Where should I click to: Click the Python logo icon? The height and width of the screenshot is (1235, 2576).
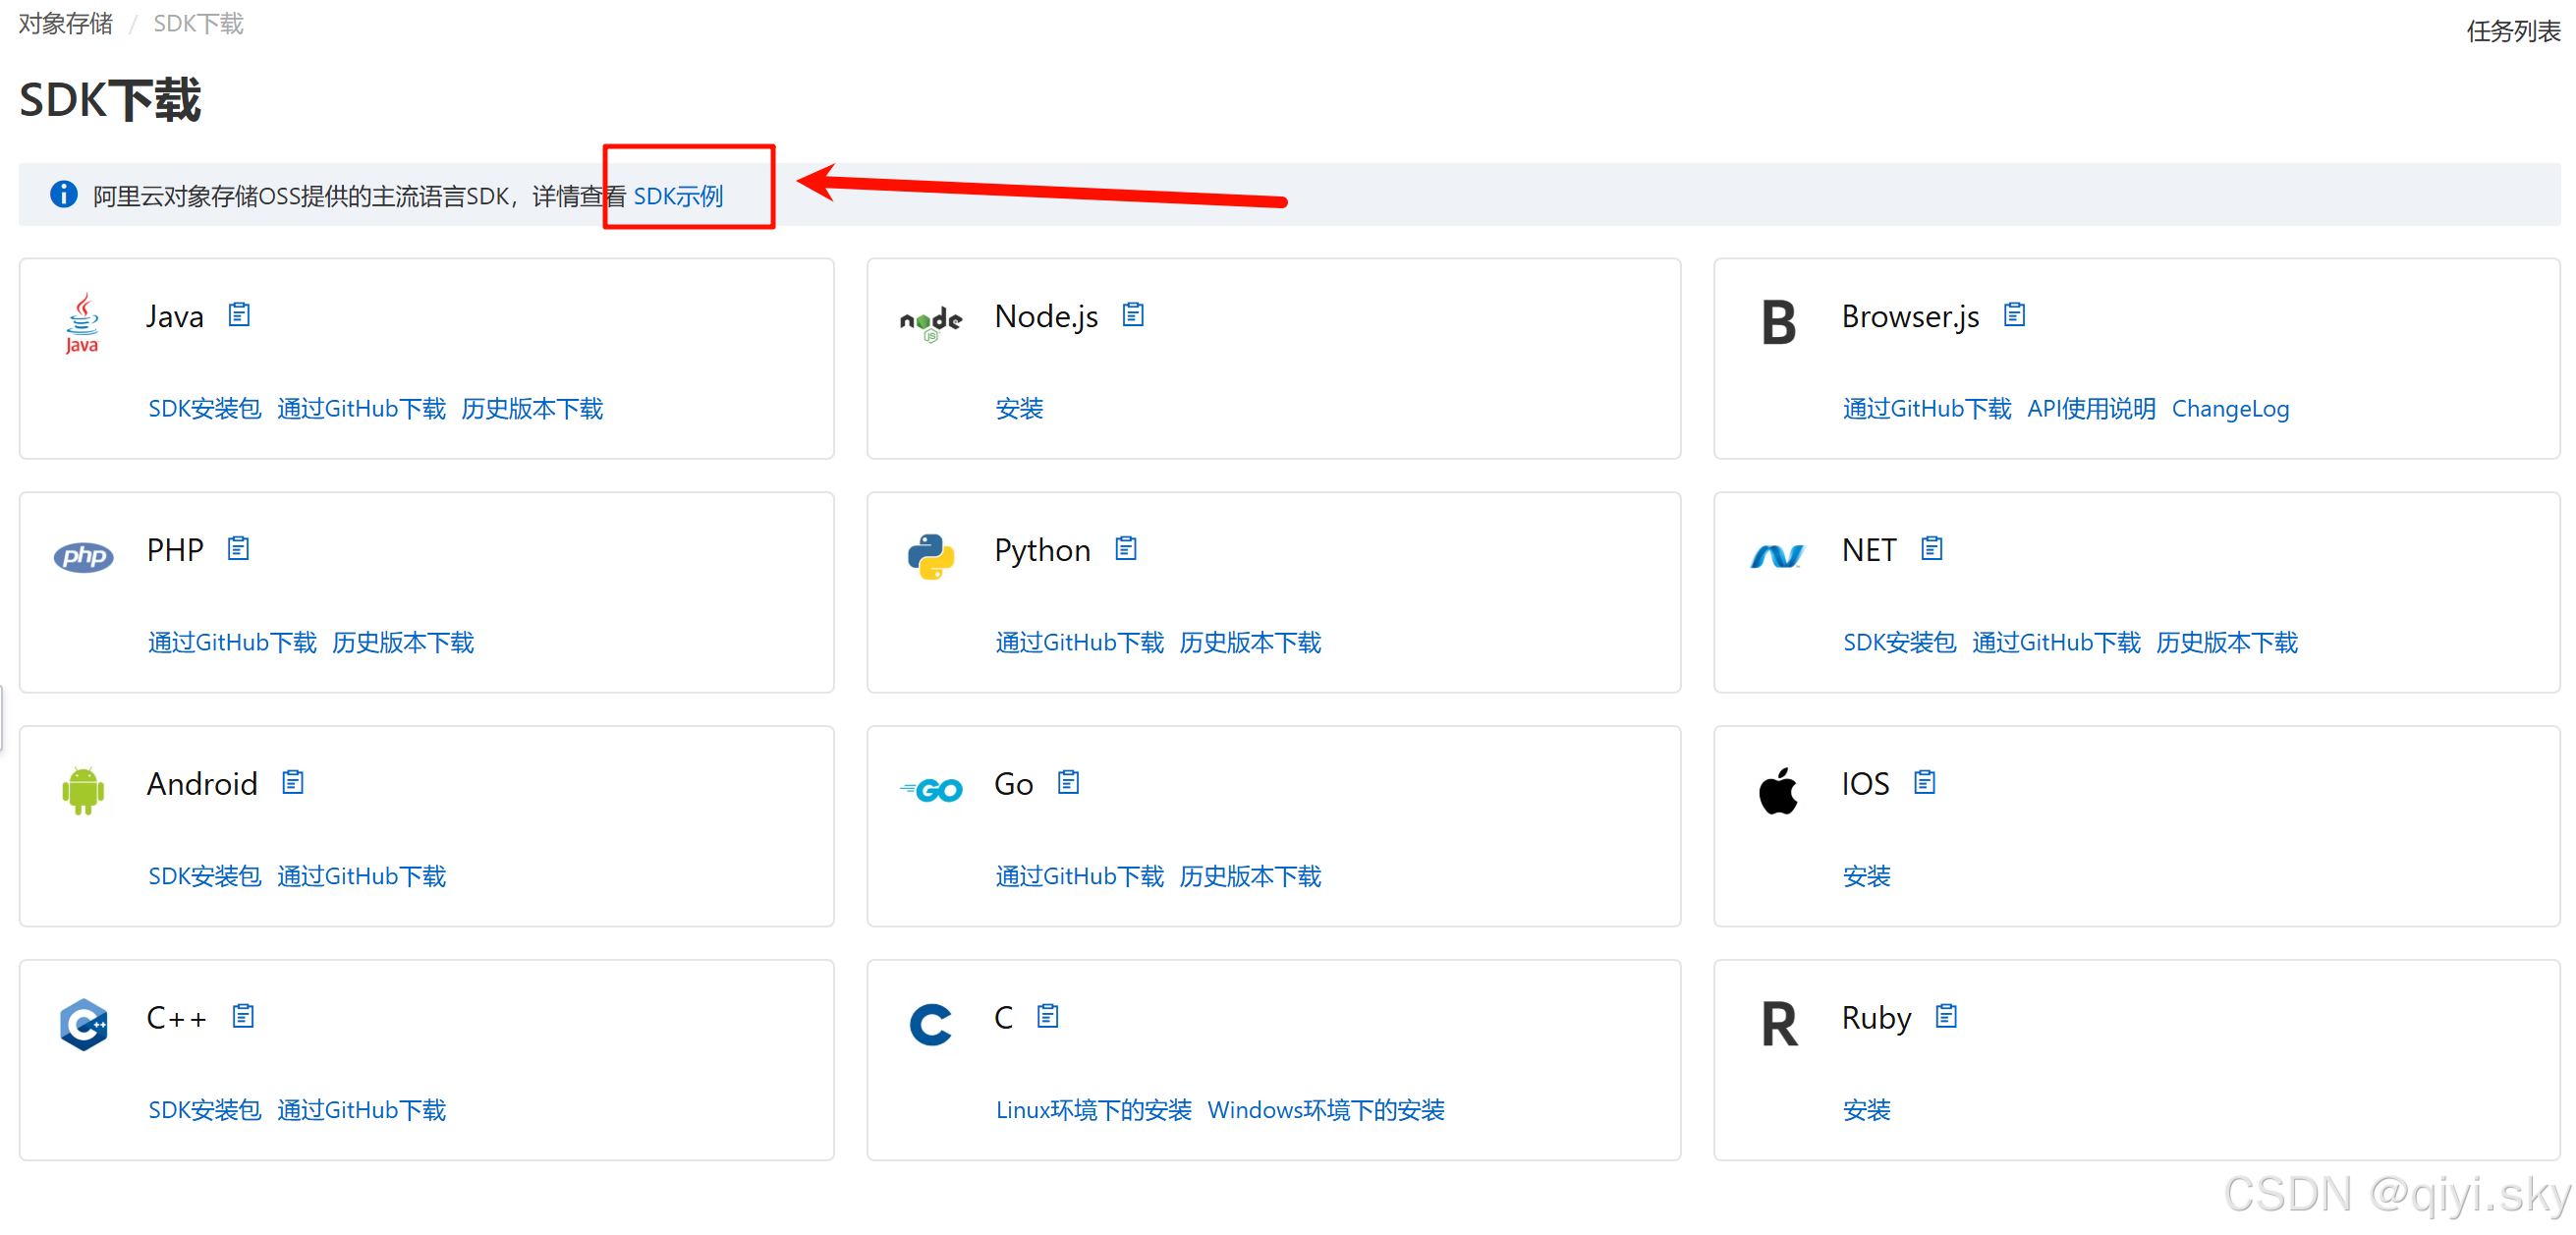[930, 555]
